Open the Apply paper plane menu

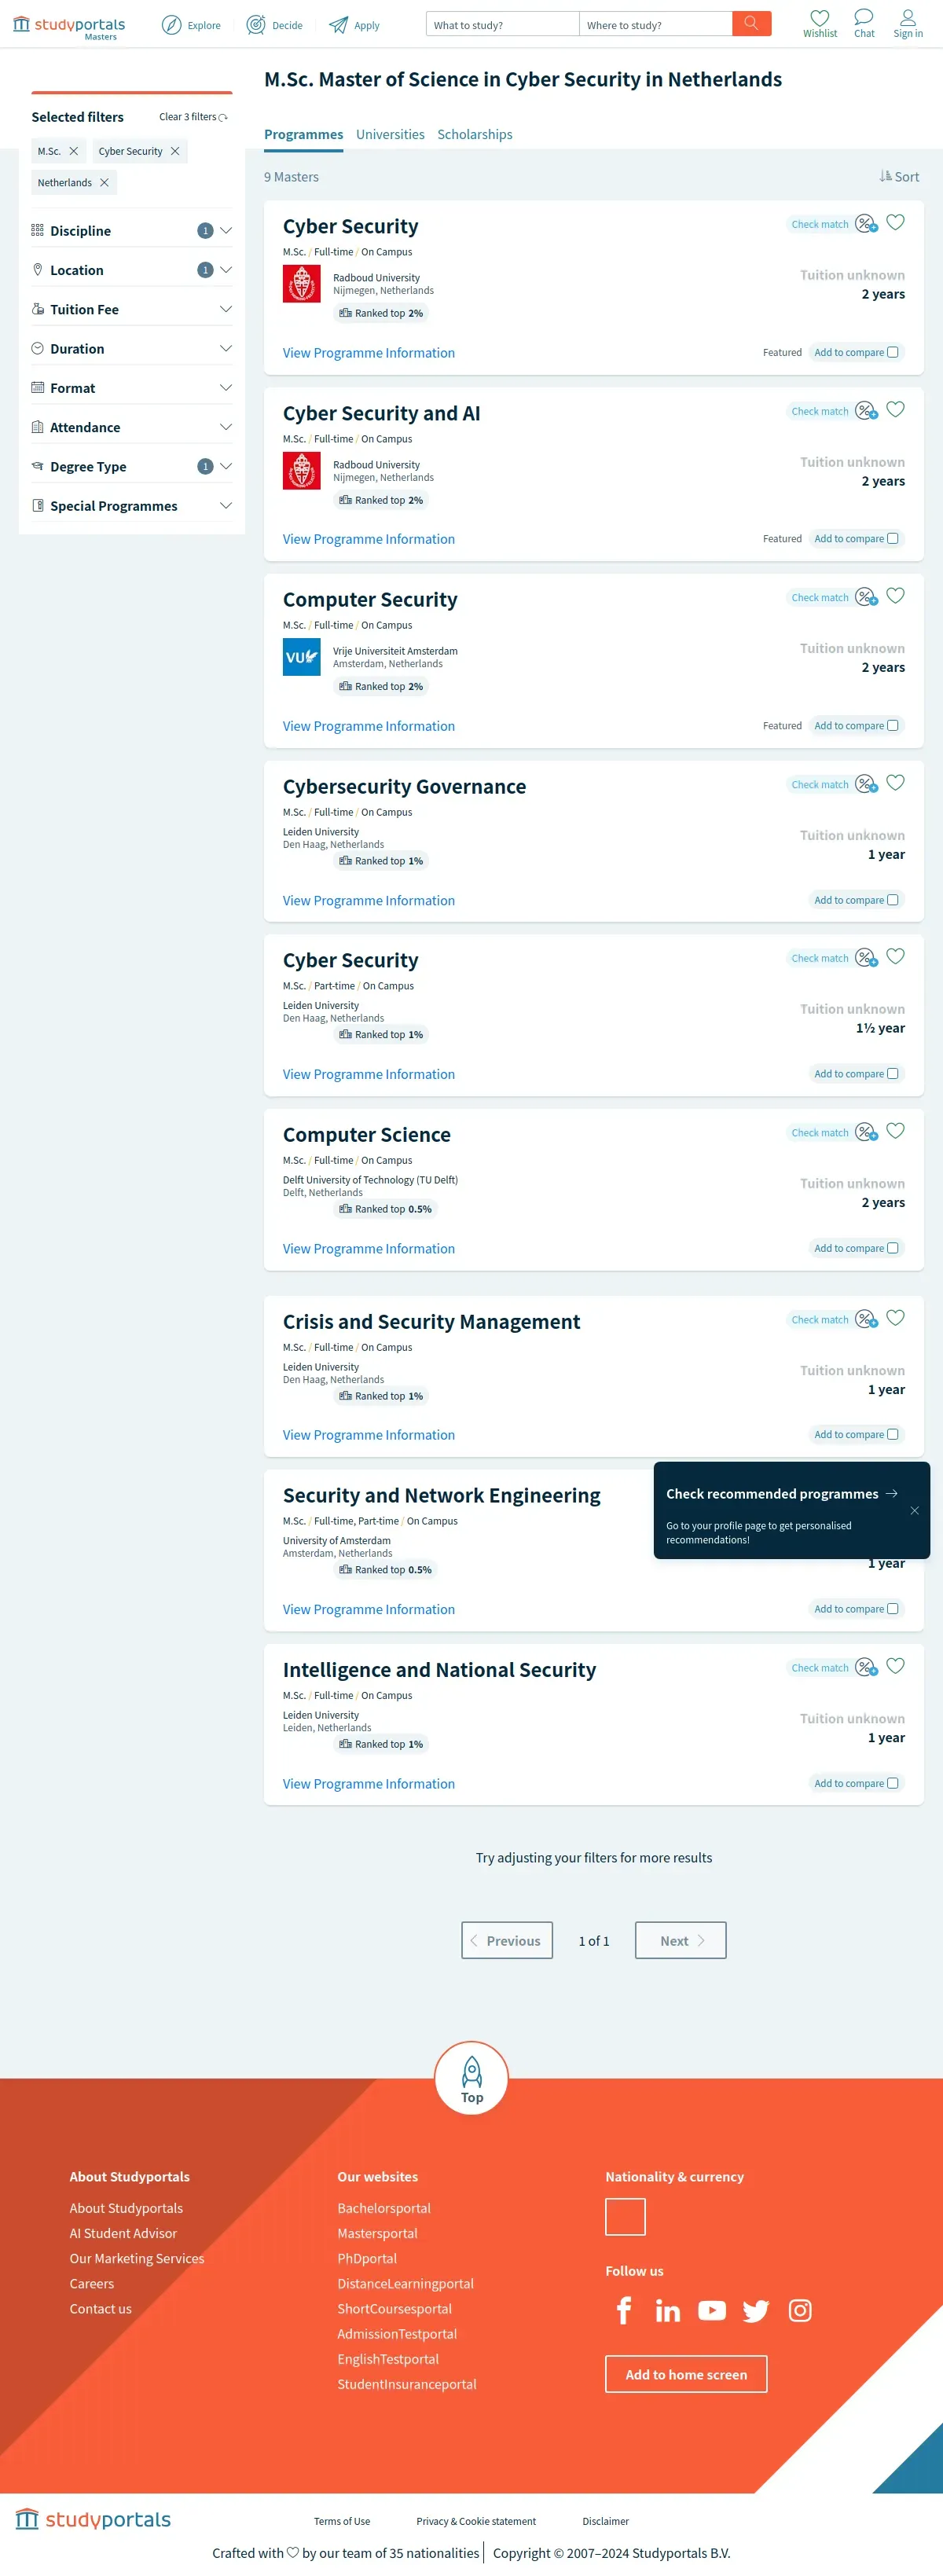[355, 25]
